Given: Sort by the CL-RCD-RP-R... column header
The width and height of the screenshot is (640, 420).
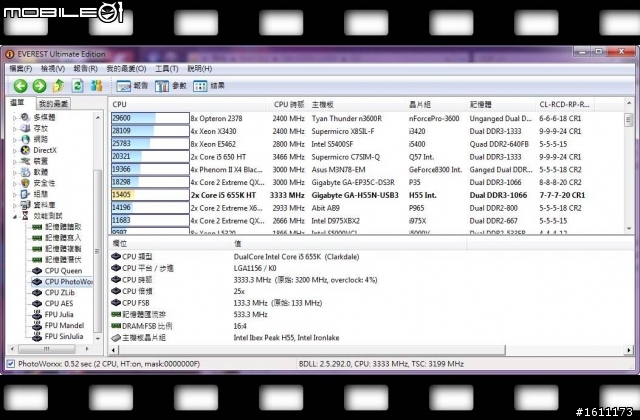Looking at the screenshot, I should (x=565, y=104).
